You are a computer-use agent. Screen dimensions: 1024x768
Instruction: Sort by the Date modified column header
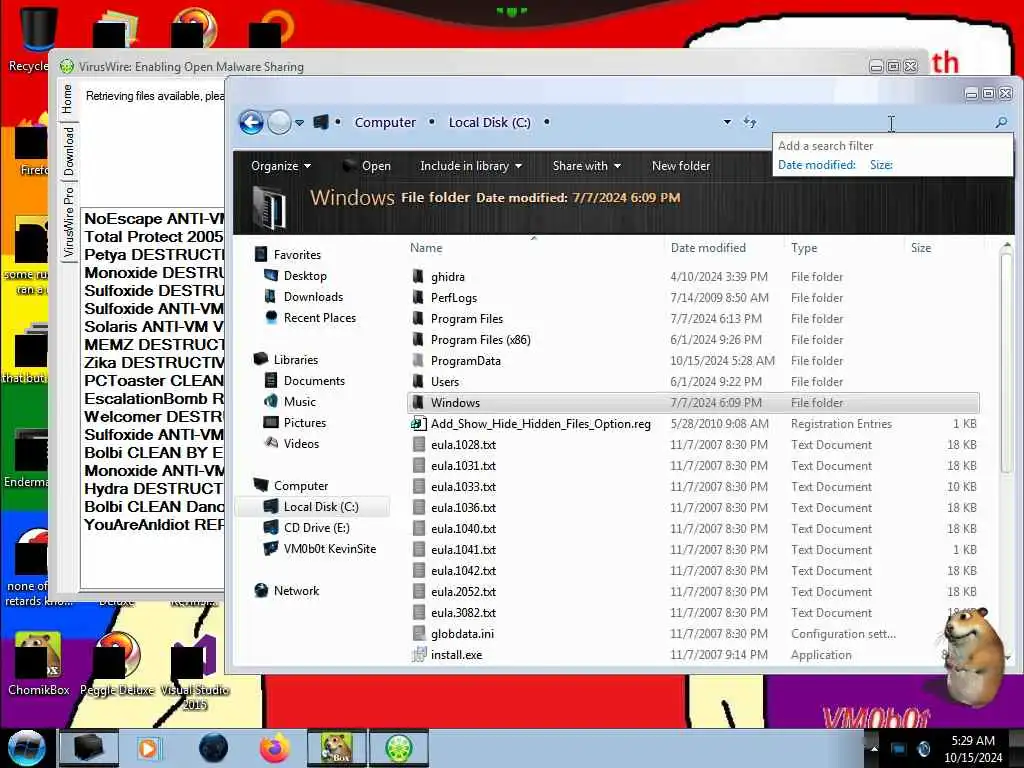pyautogui.click(x=708, y=248)
